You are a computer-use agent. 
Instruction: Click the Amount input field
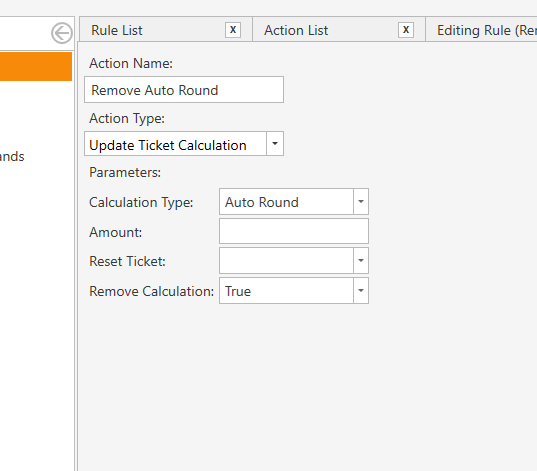[x=294, y=231]
